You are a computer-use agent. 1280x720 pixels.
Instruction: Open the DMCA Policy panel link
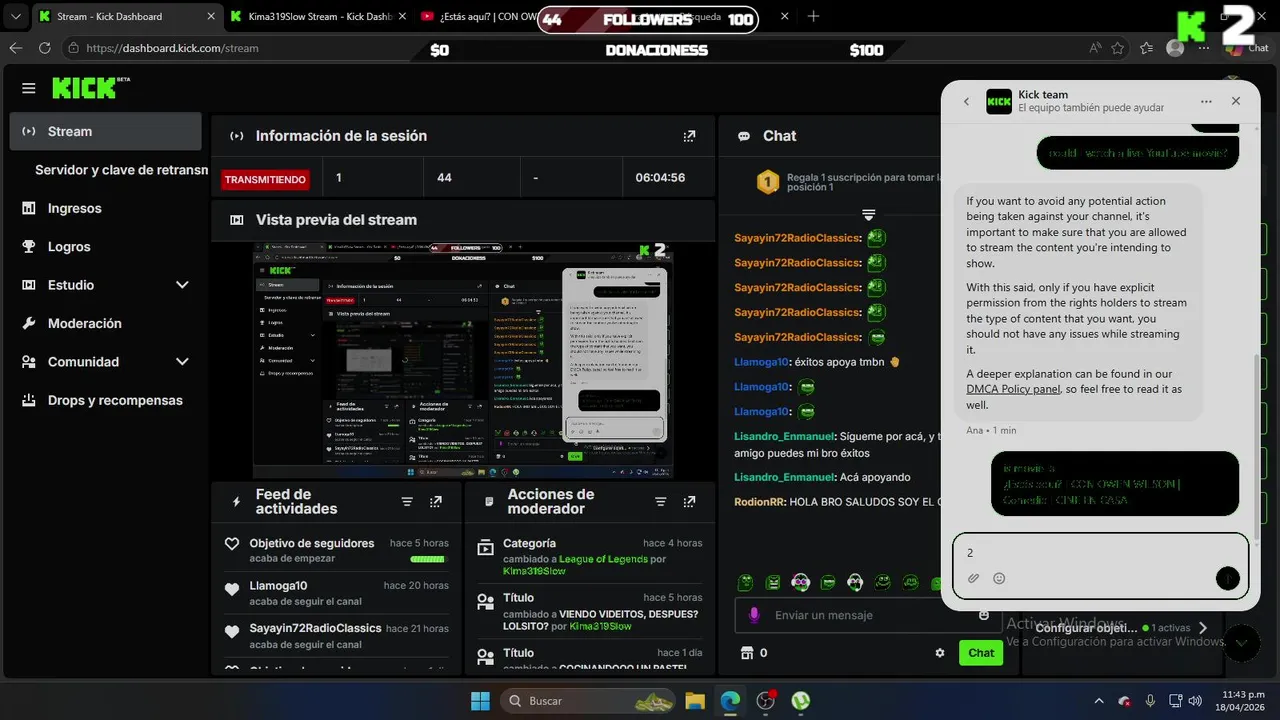click(1013, 389)
